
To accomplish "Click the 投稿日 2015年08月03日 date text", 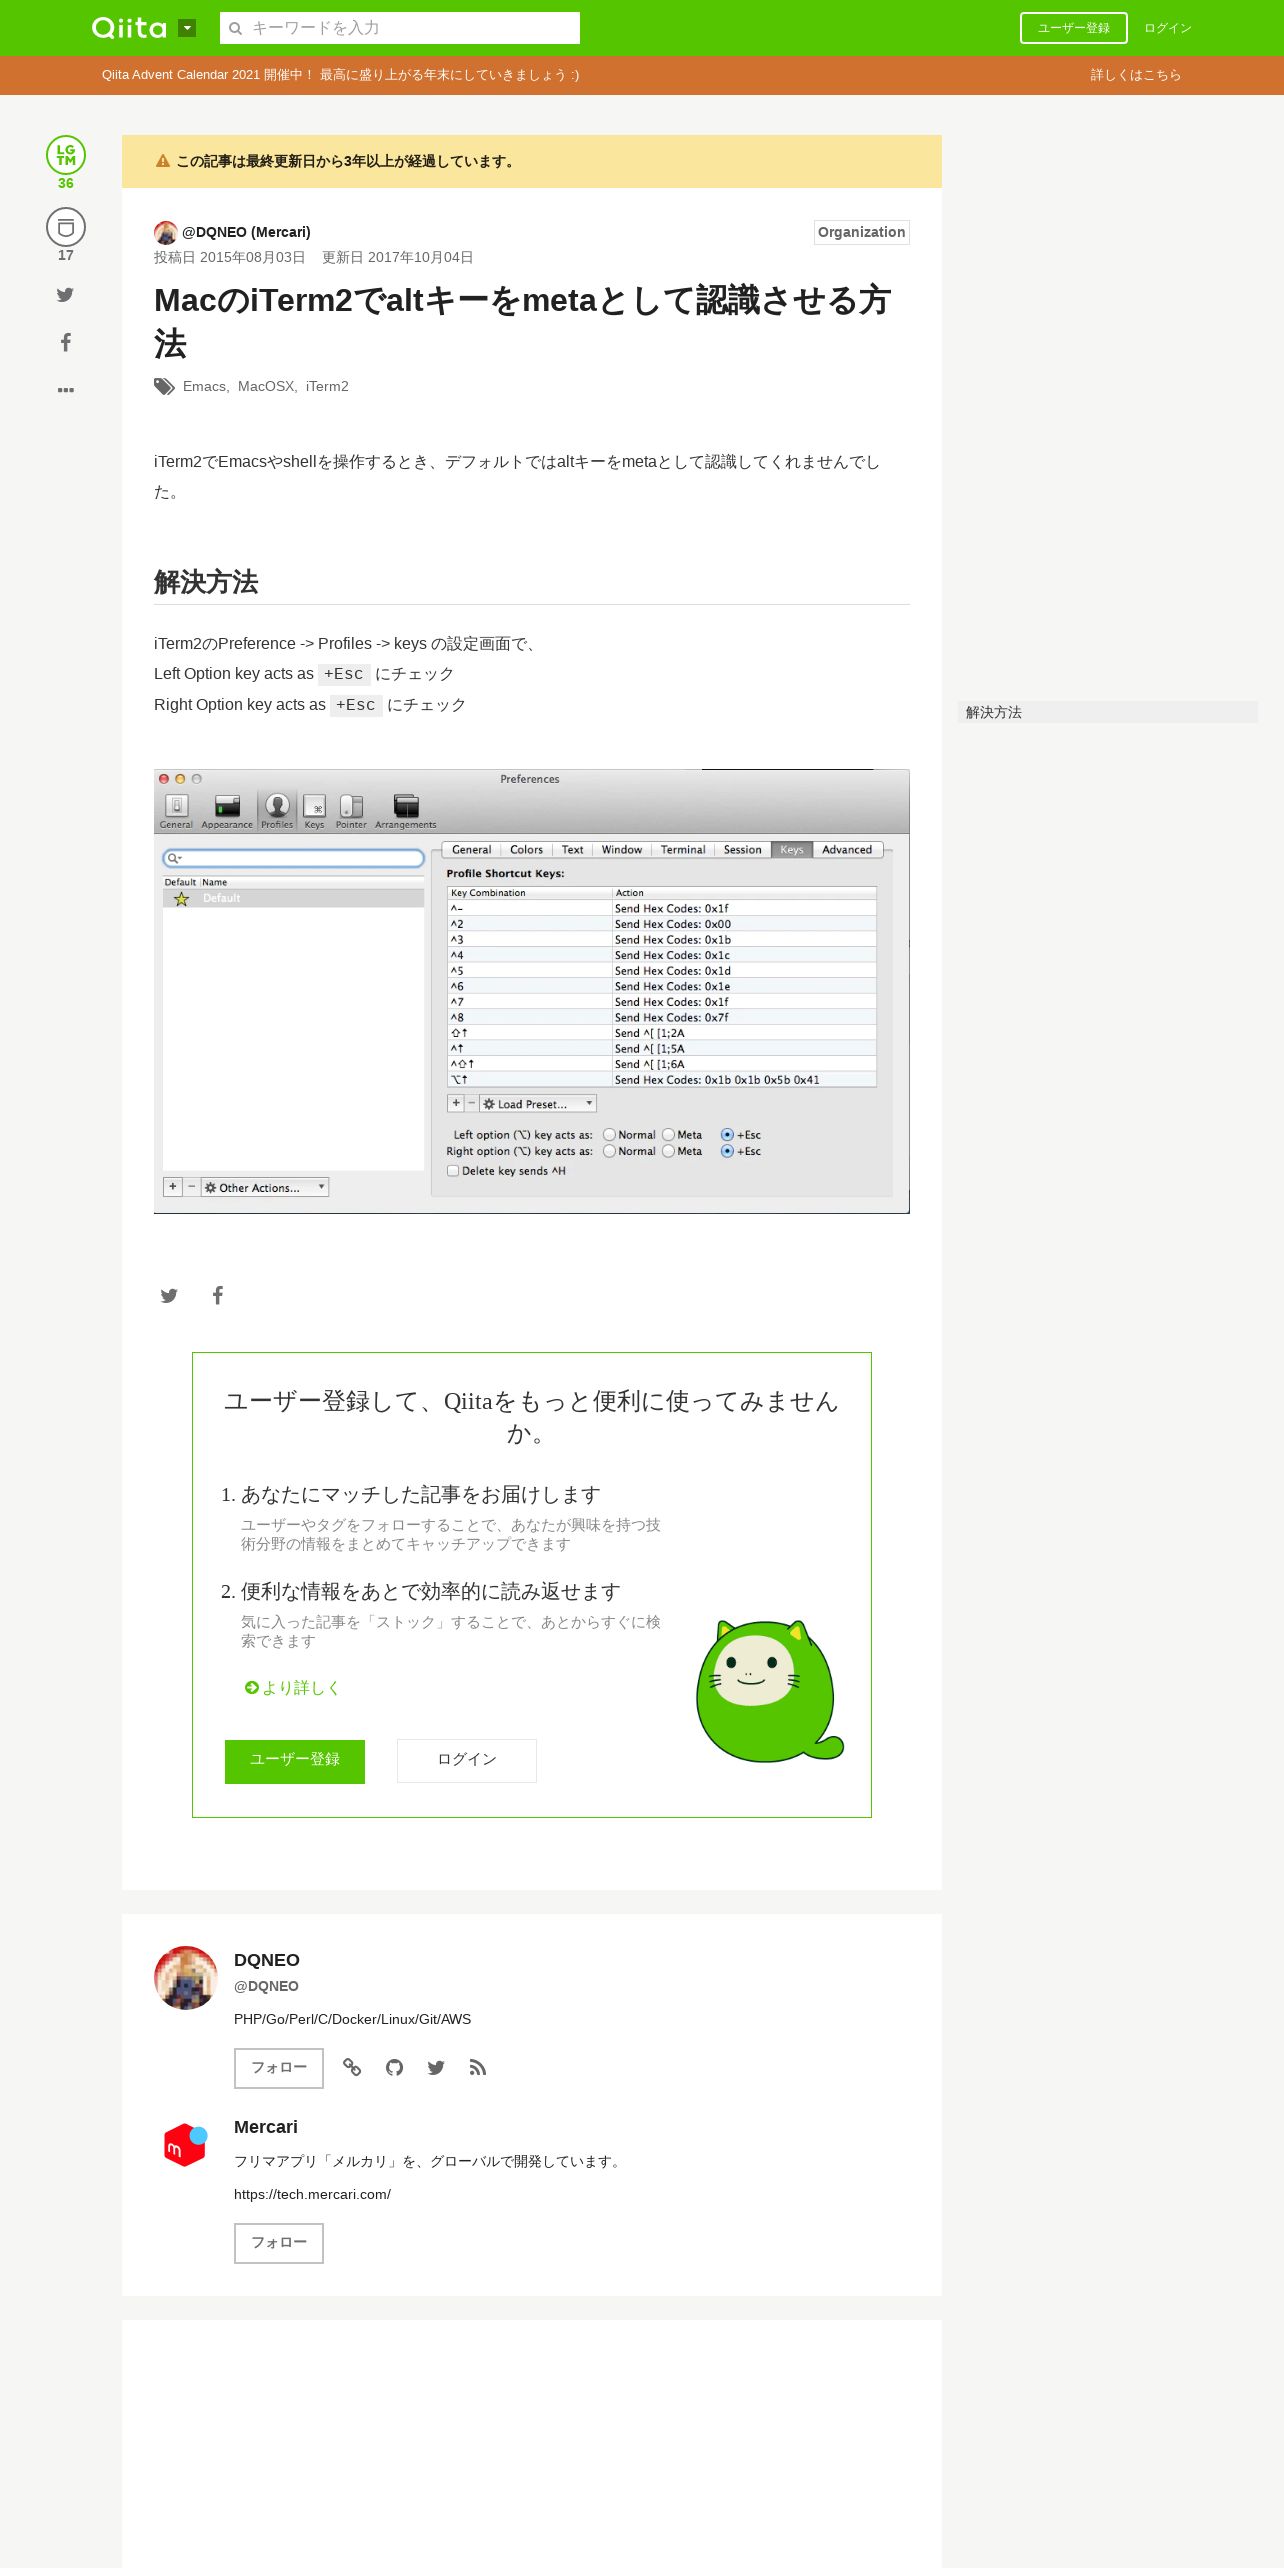I will (229, 257).
